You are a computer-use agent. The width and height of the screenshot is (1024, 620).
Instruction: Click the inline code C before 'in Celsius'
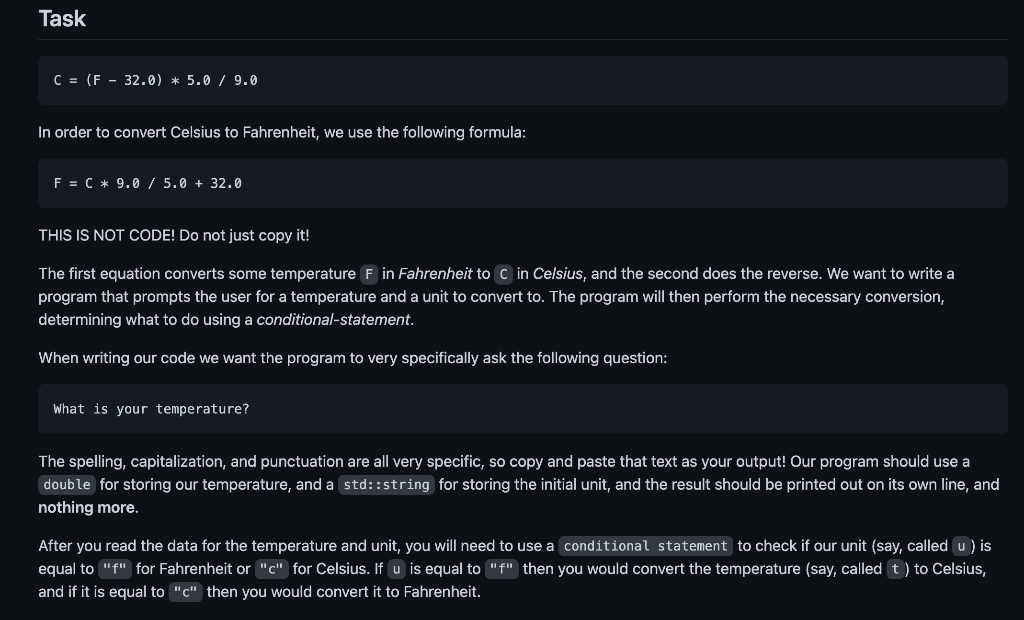[x=504, y=274]
